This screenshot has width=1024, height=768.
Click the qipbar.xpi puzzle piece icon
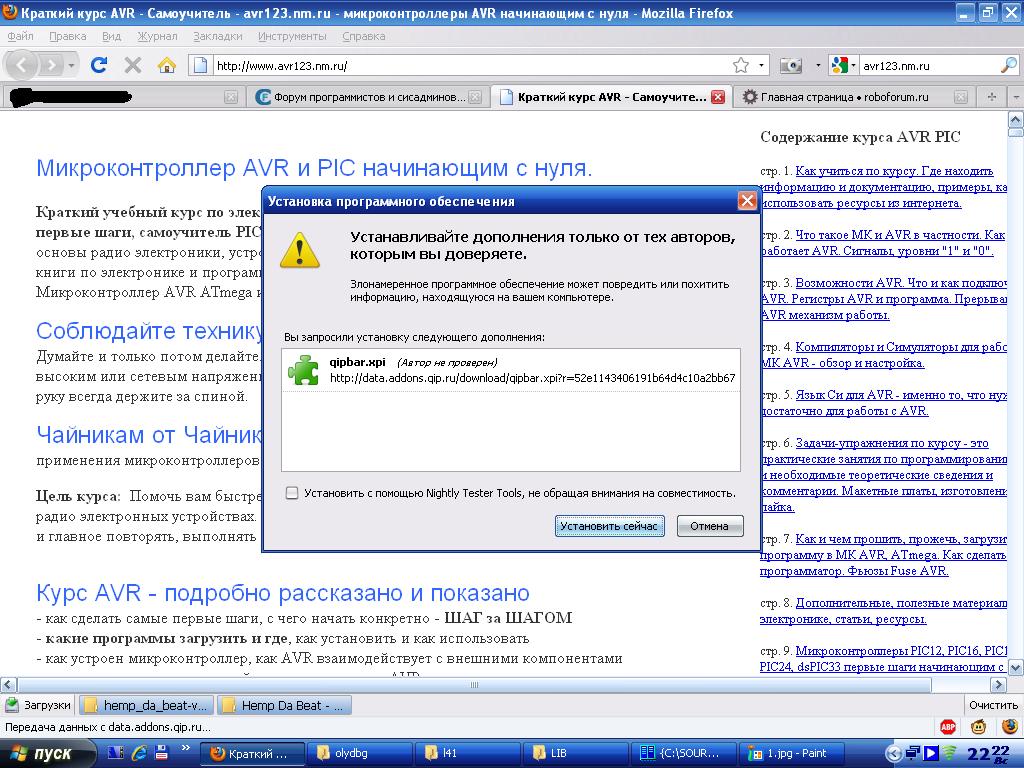303,369
